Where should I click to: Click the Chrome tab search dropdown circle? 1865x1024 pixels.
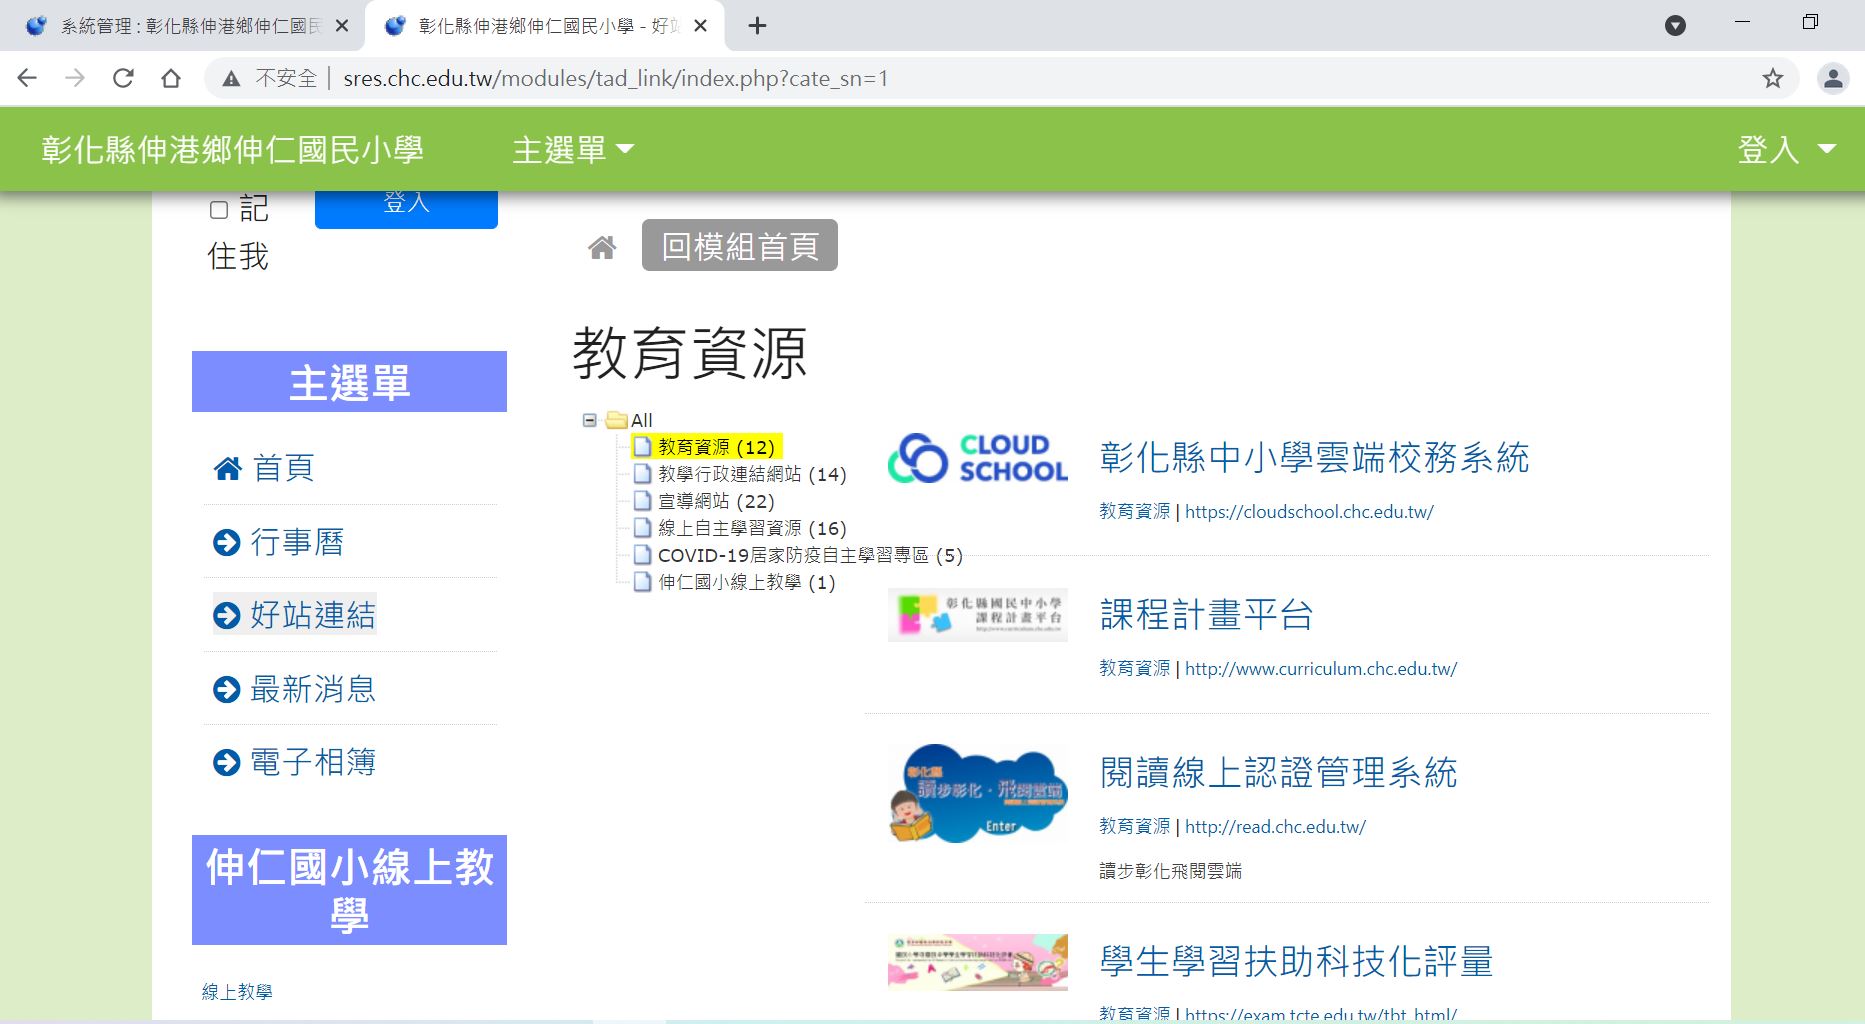click(x=1676, y=26)
